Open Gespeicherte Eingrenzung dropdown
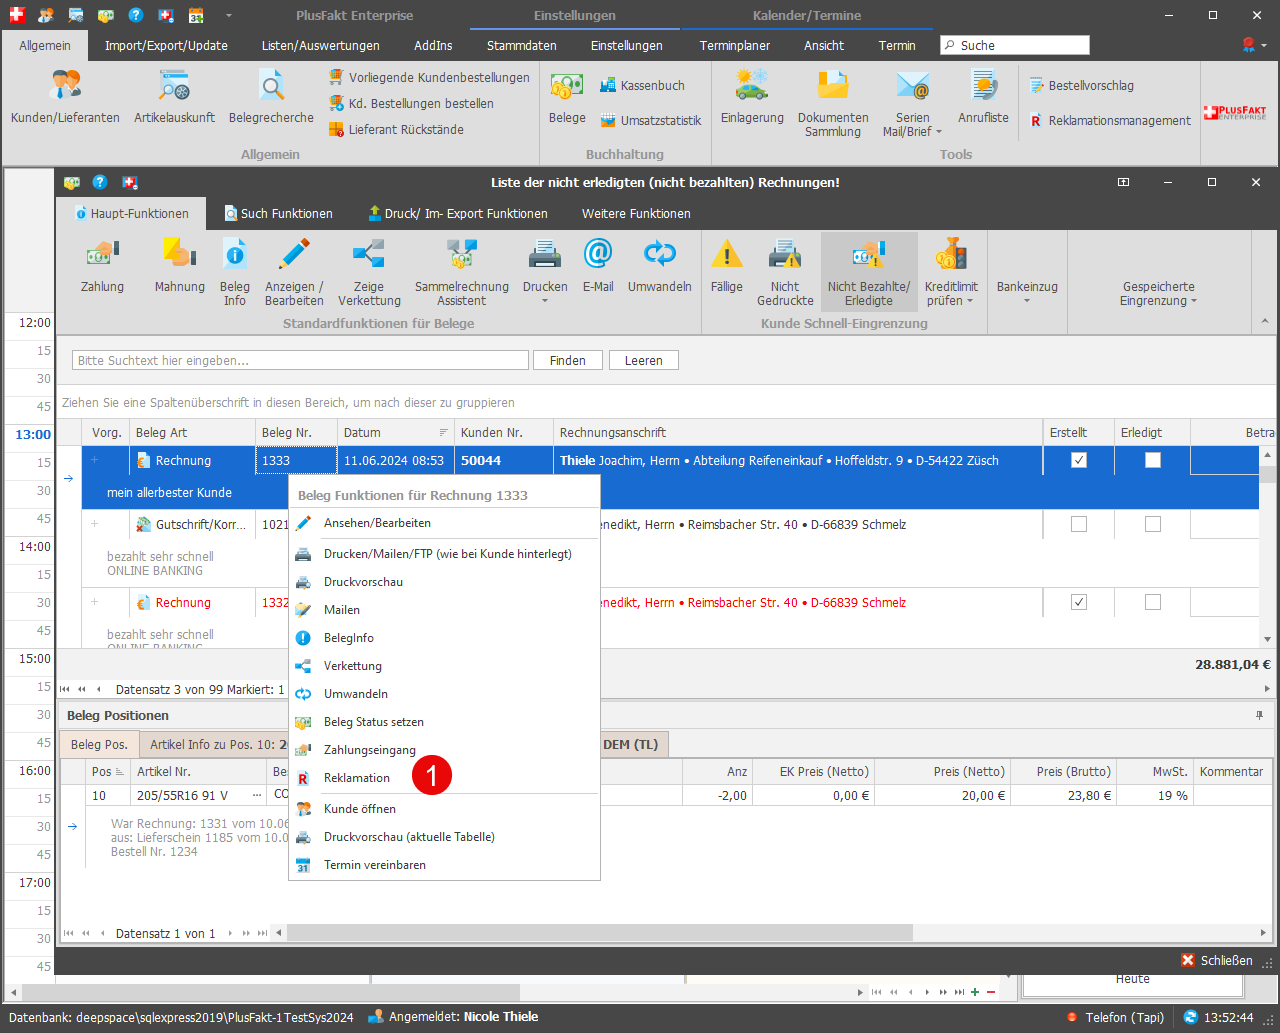Image resolution: width=1280 pixels, height=1033 pixels. pos(1158,293)
